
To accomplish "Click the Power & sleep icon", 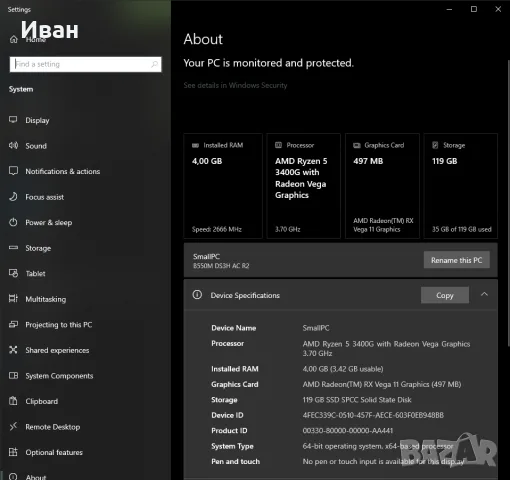I will click(13, 222).
